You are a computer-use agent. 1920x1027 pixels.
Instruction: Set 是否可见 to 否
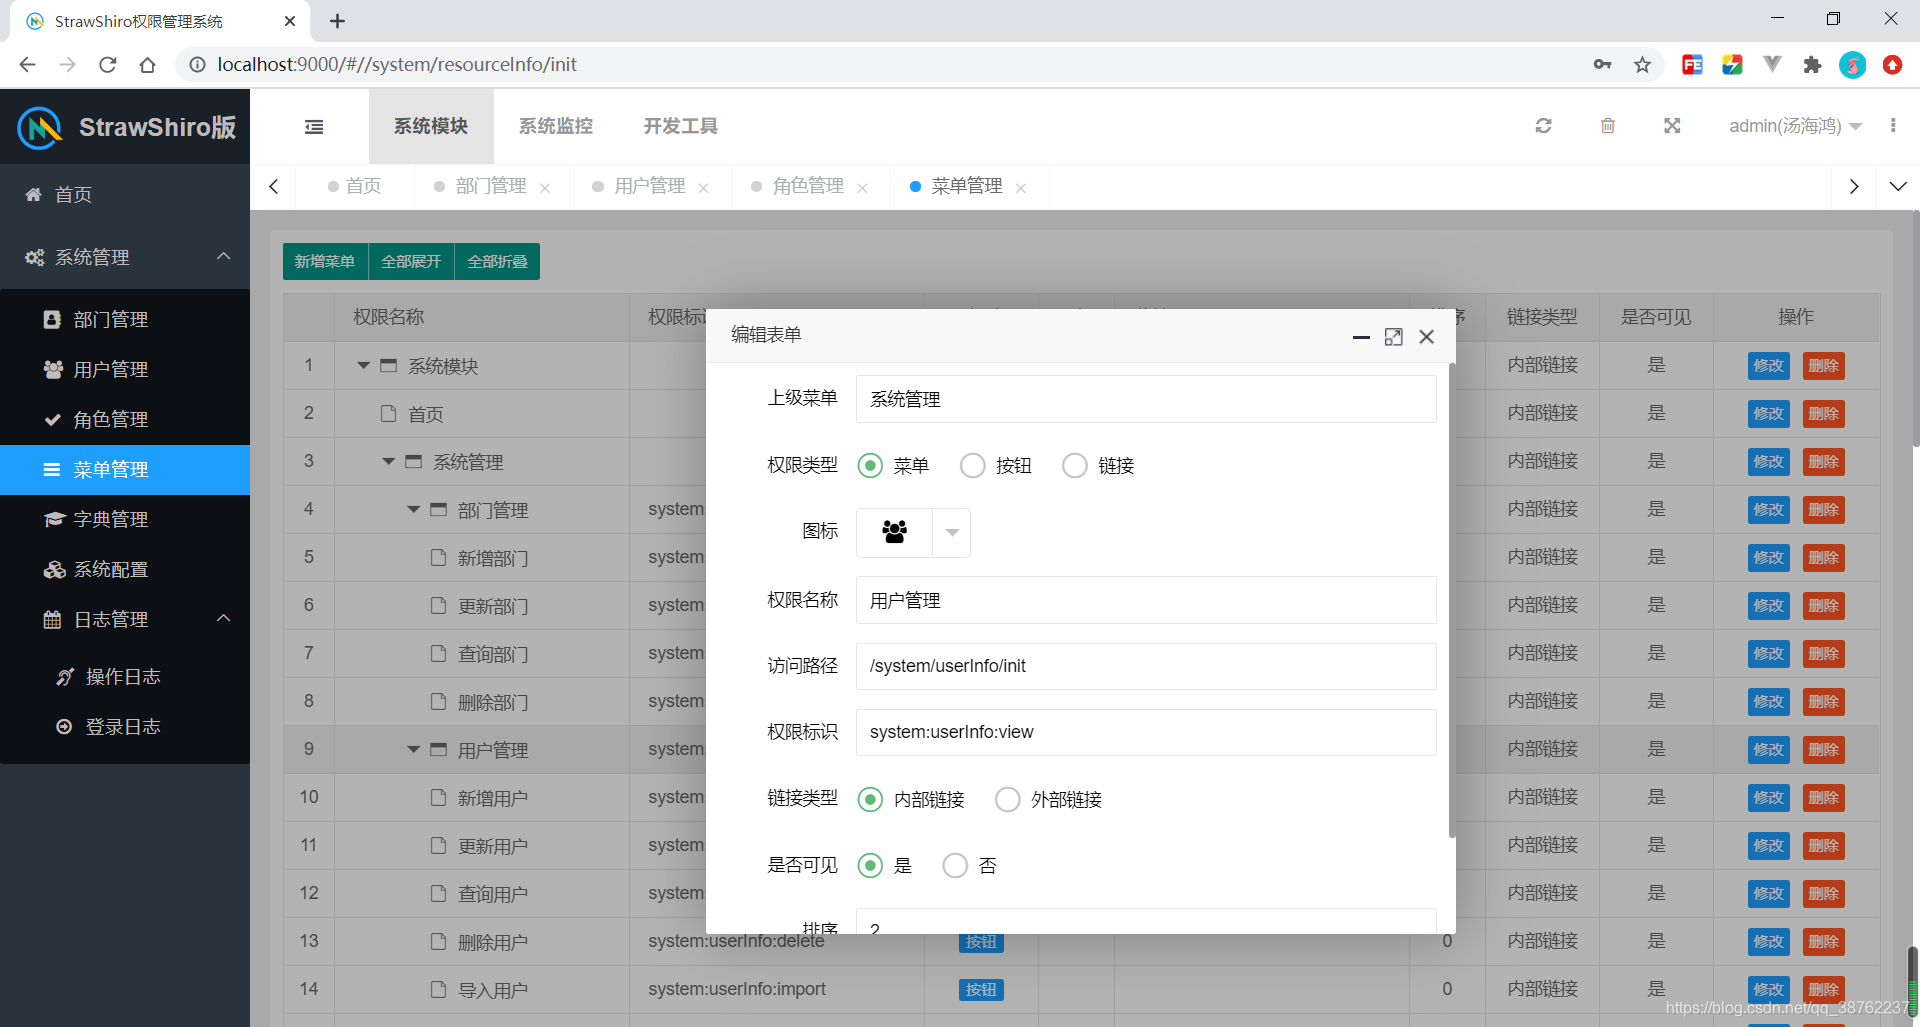955,866
